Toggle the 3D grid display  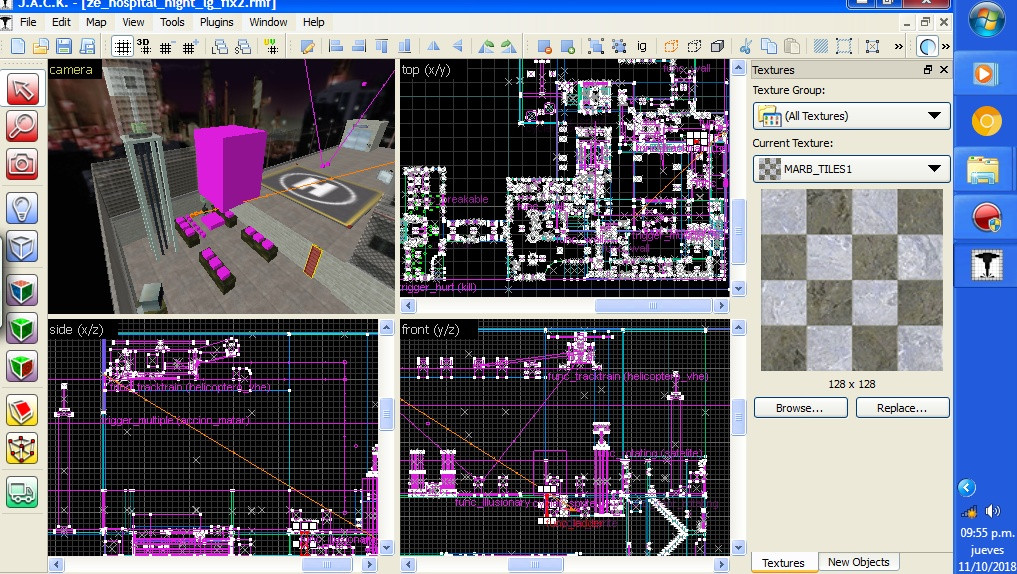click(x=143, y=46)
